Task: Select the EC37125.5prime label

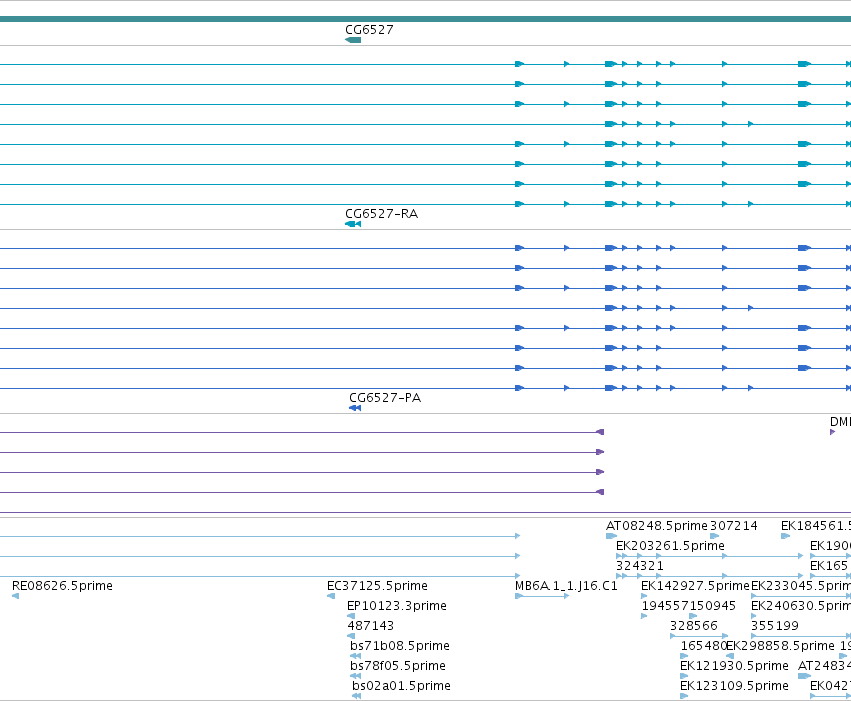Action: tap(377, 586)
